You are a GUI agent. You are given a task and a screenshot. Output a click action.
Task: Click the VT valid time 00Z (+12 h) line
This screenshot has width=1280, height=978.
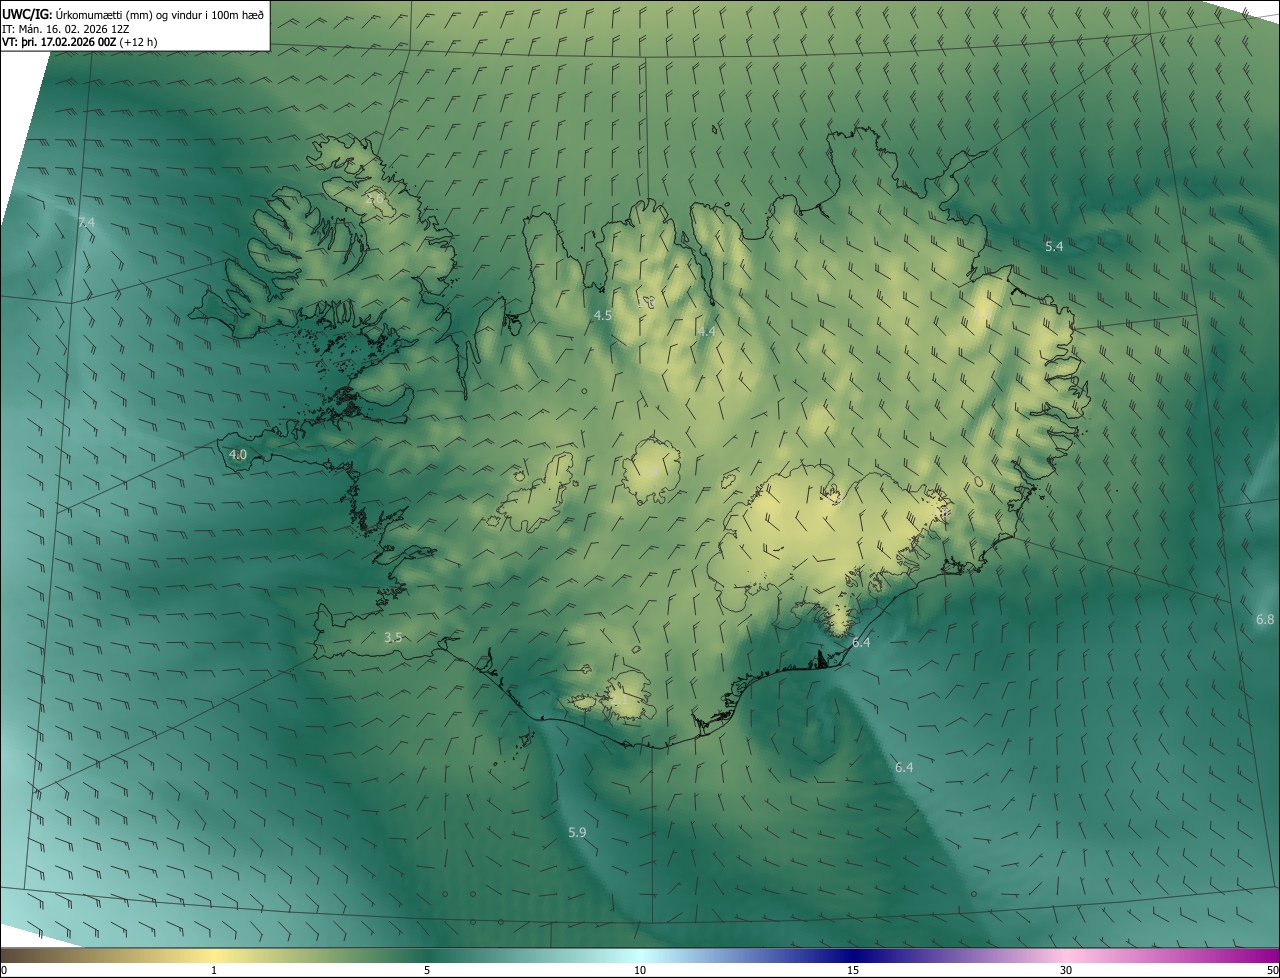(80, 42)
